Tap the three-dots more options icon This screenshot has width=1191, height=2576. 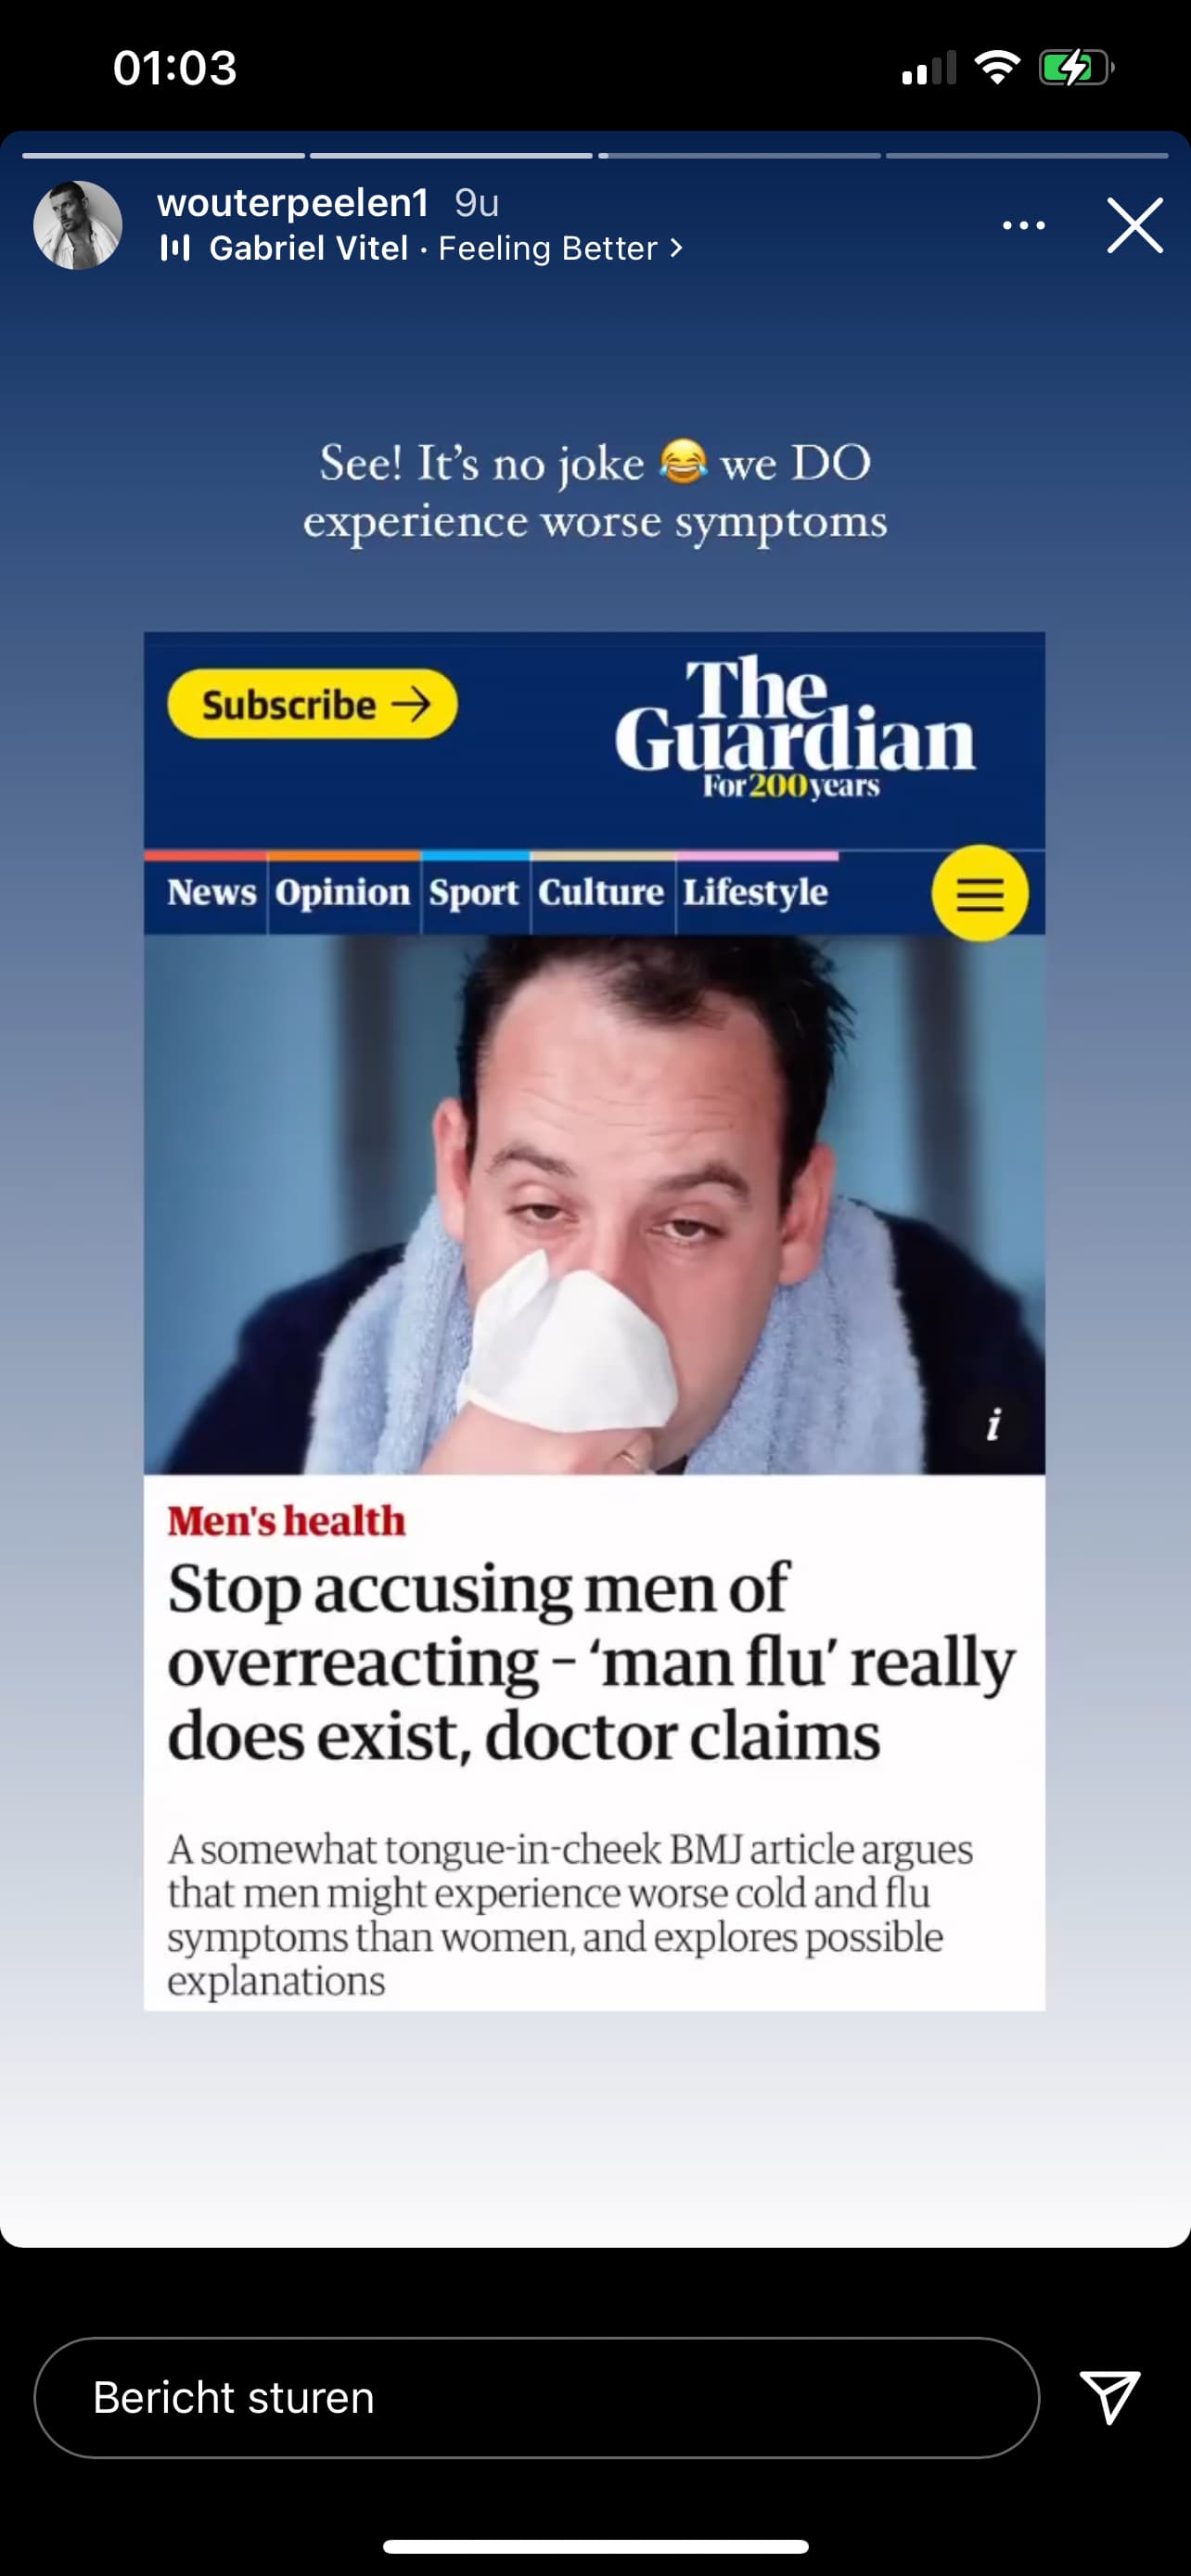tap(1024, 225)
